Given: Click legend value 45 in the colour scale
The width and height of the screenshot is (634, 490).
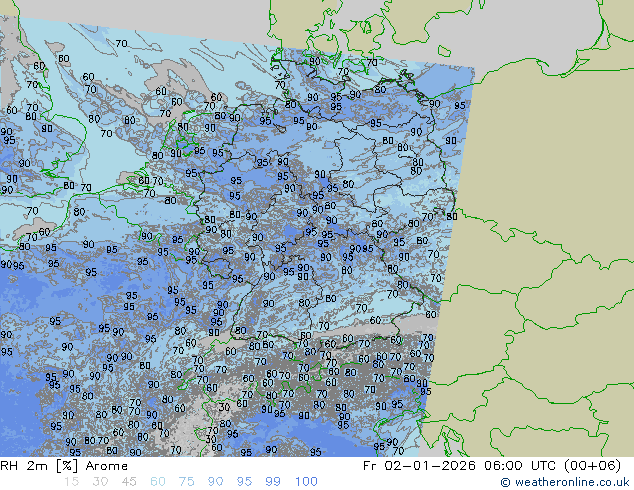Looking at the screenshot, I should [x=129, y=482].
